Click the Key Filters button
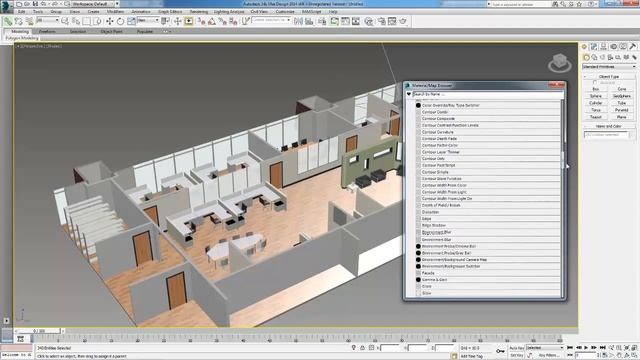Image resolution: width=640 pixels, height=360 pixels. pyautogui.click(x=549, y=356)
